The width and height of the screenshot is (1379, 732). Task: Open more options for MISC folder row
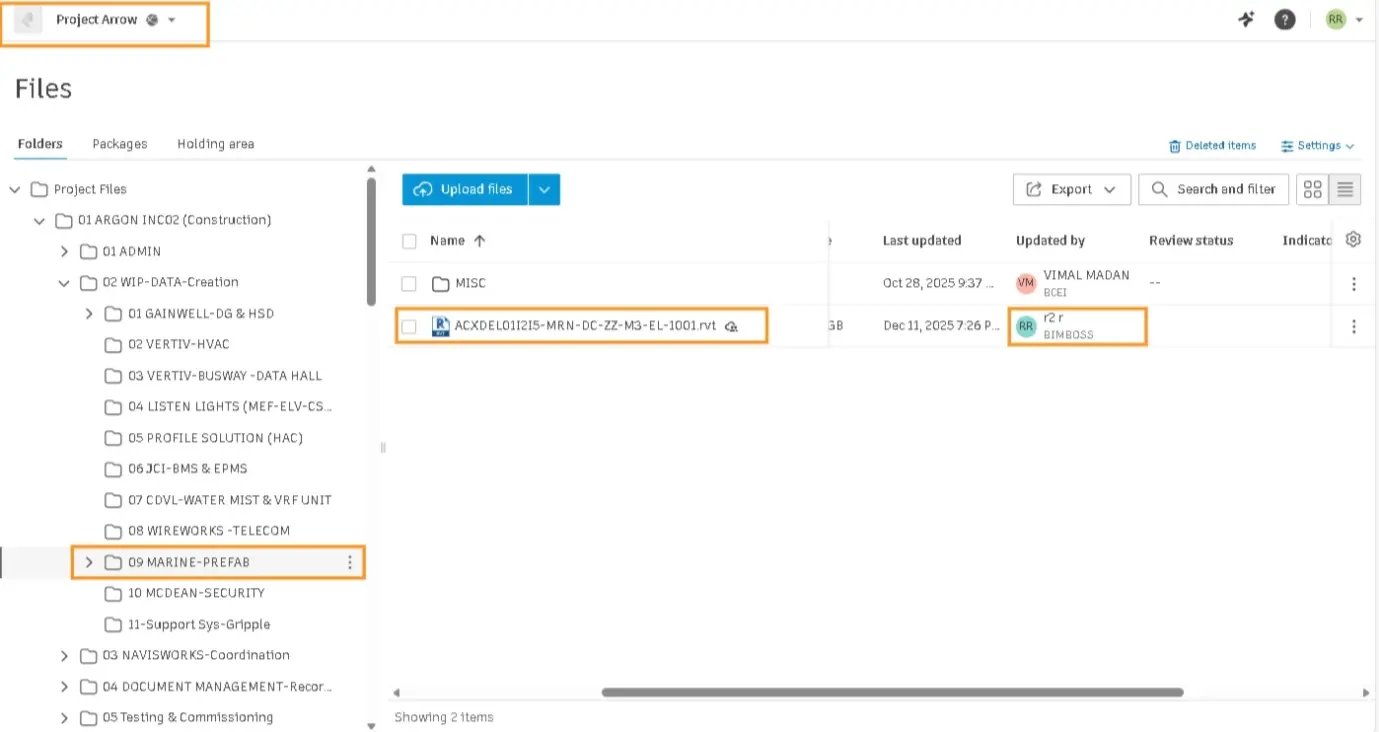(1354, 284)
